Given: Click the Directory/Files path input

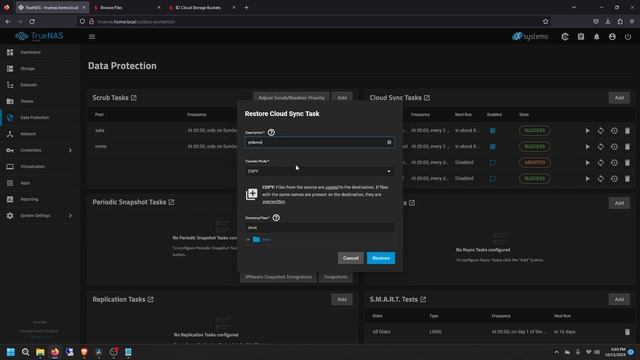Looking at the screenshot, I should coord(319,227).
